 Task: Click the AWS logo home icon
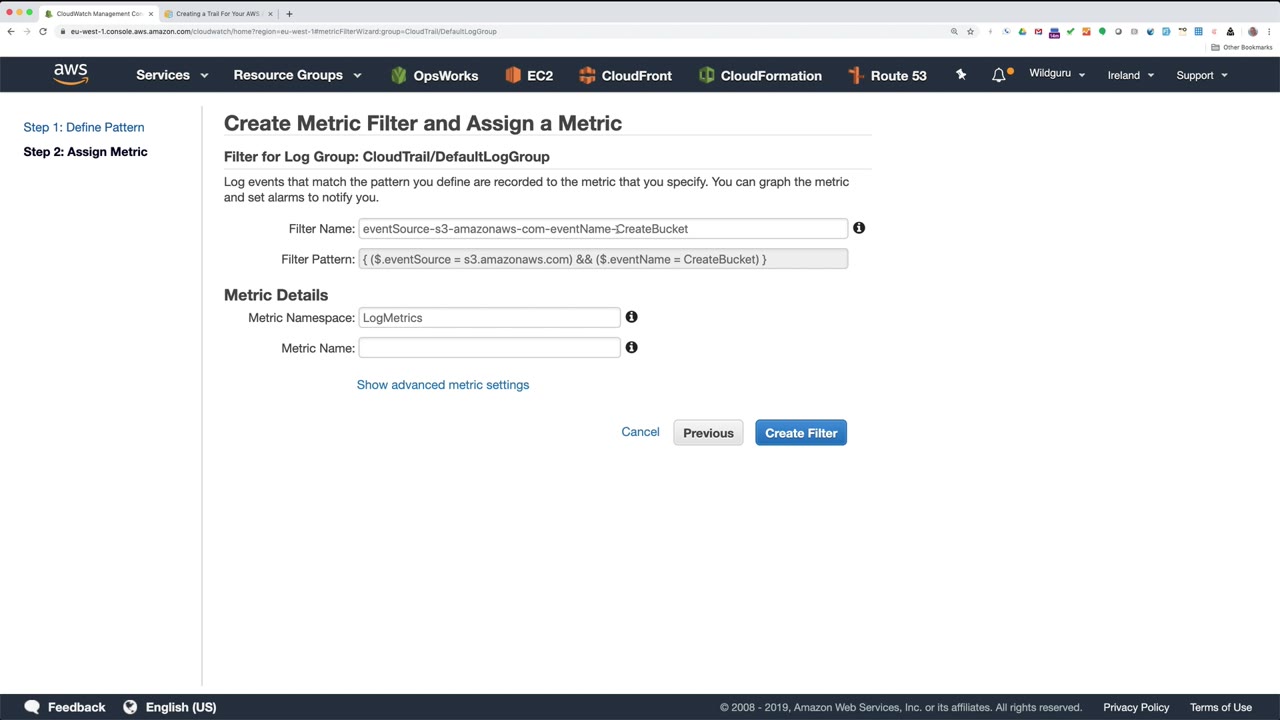[70, 74]
